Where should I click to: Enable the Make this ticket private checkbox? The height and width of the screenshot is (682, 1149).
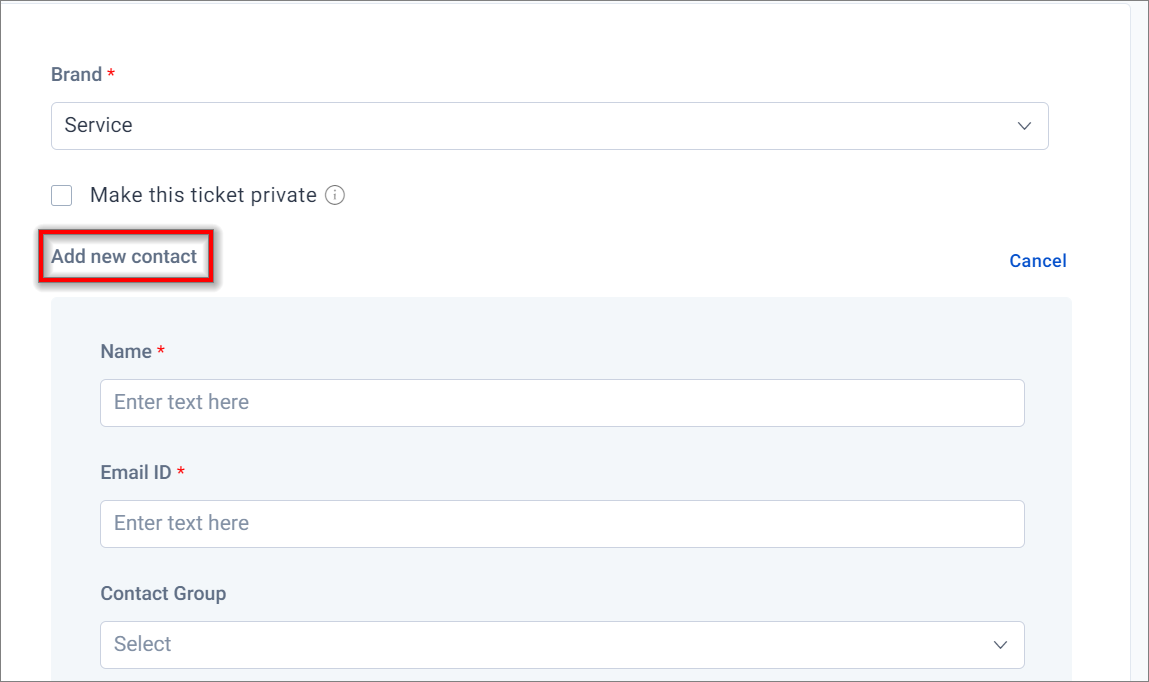coord(62,196)
